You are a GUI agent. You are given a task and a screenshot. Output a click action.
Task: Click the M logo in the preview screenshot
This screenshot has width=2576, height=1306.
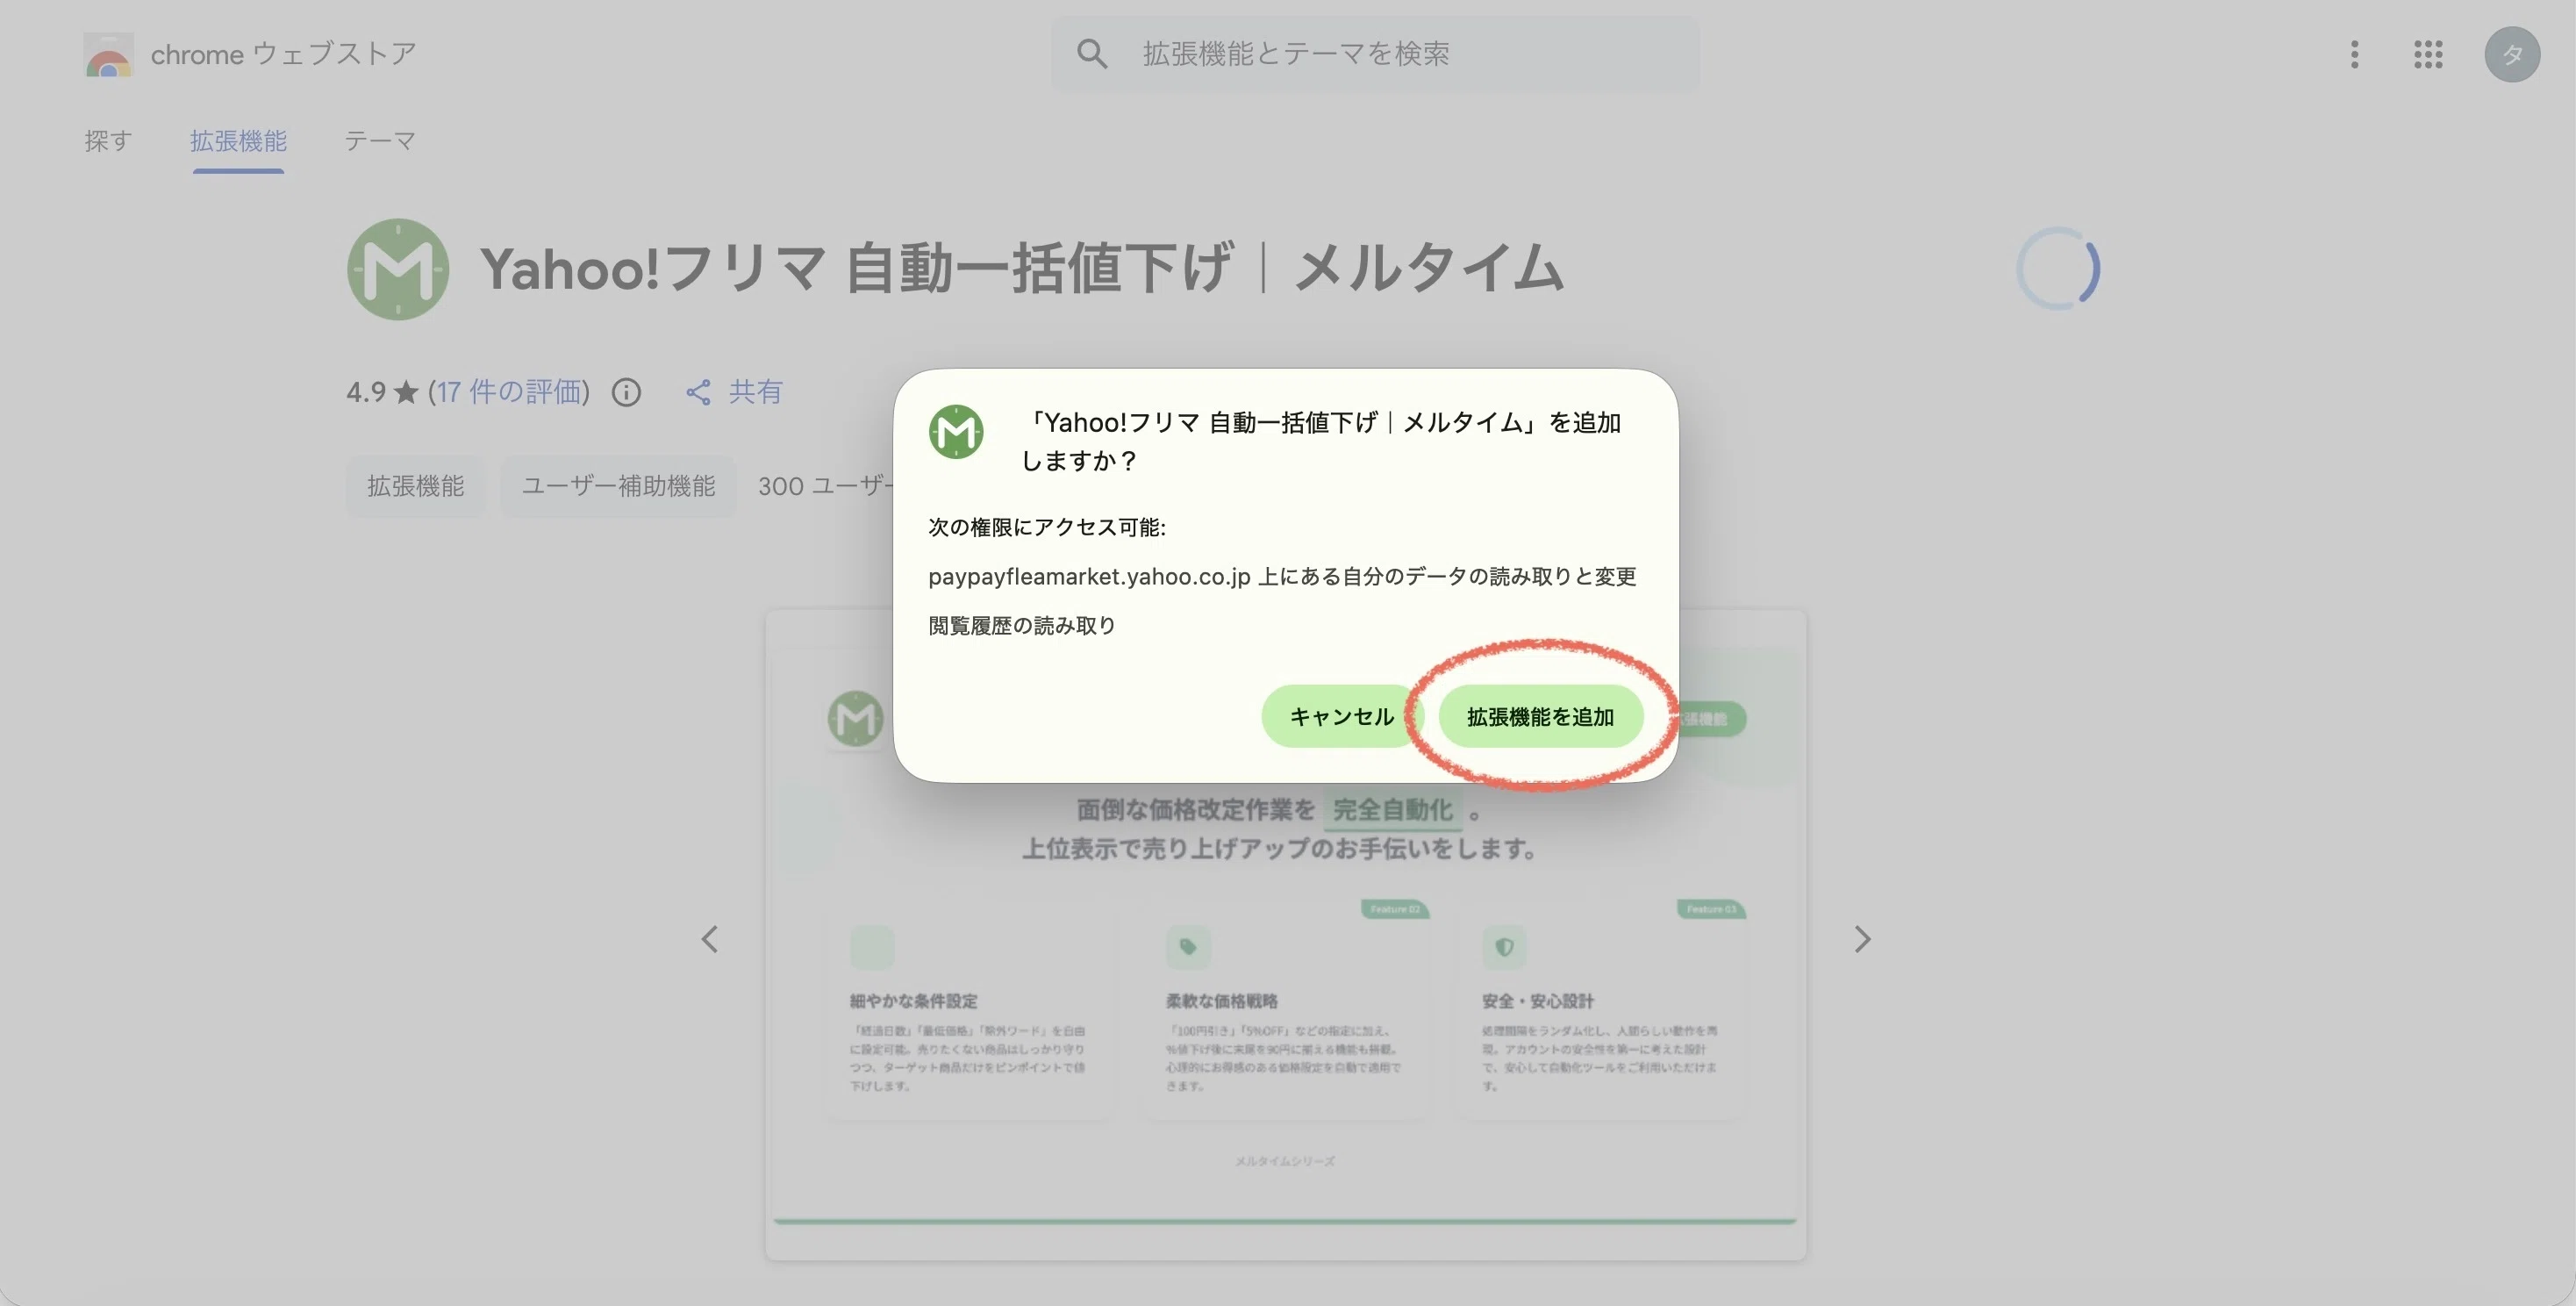coord(855,718)
